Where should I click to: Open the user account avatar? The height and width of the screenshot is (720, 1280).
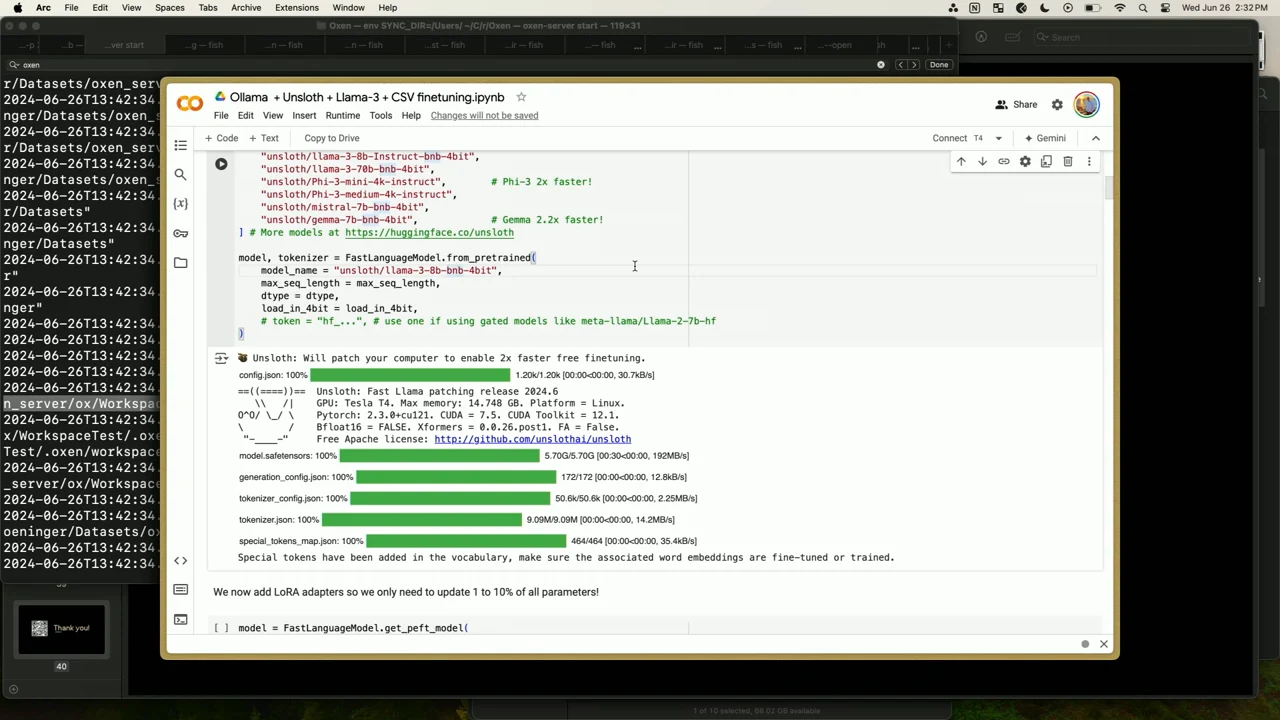click(1087, 104)
